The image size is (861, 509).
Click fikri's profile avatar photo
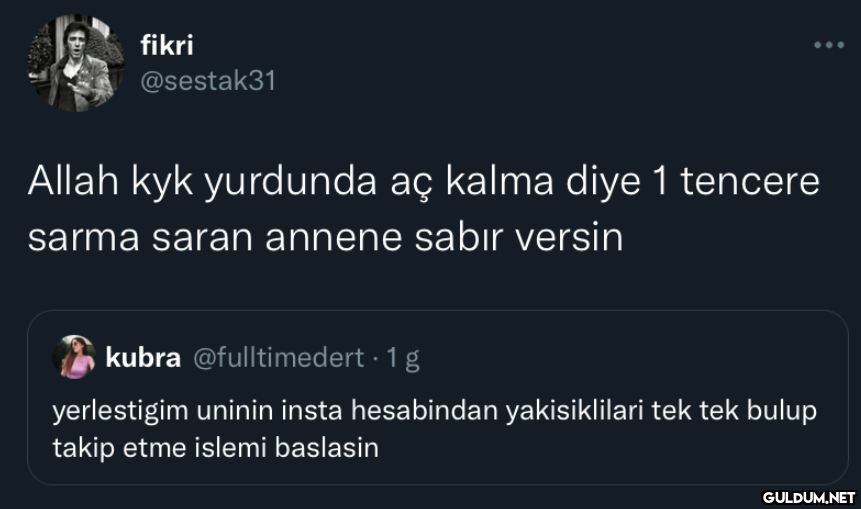click(x=69, y=64)
